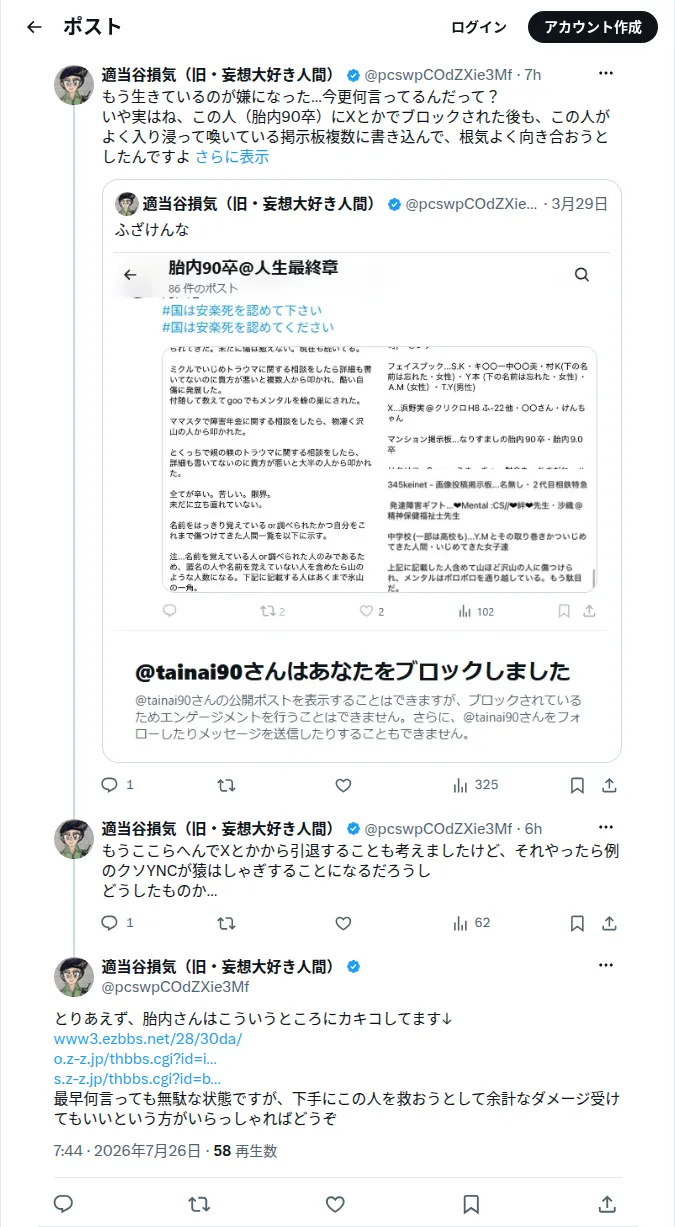Image resolution: width=675 pixels, height=1227 pixels.
Task: Open the avatar of the 6h post
Action: click(x=74, y=838)
